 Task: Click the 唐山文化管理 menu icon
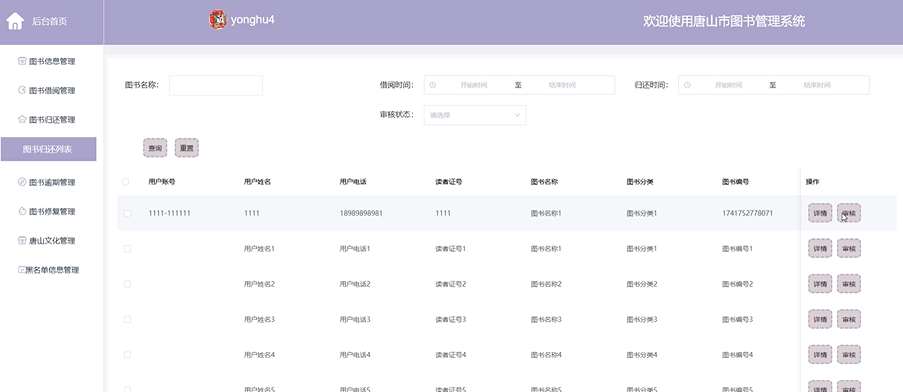tap(22, 241)
